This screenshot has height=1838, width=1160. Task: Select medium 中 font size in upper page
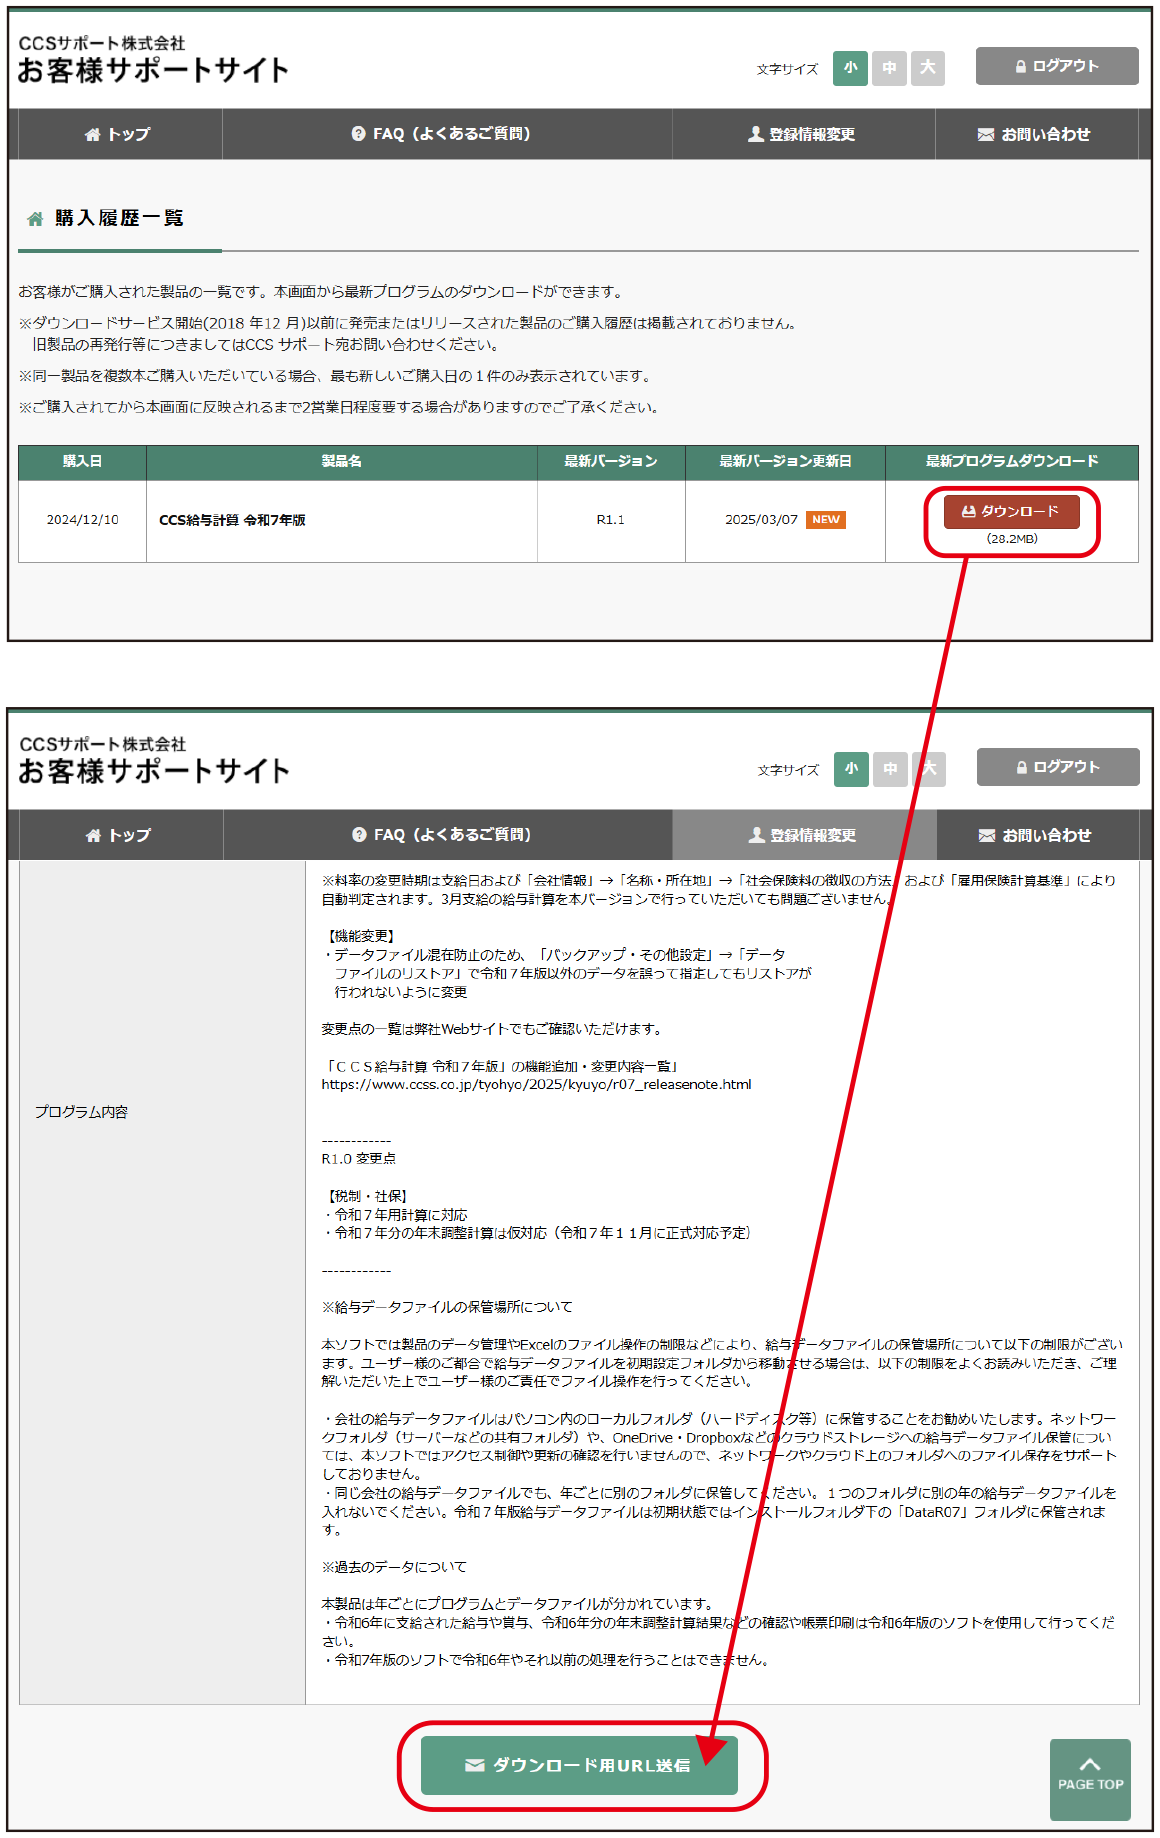[889, 68]
